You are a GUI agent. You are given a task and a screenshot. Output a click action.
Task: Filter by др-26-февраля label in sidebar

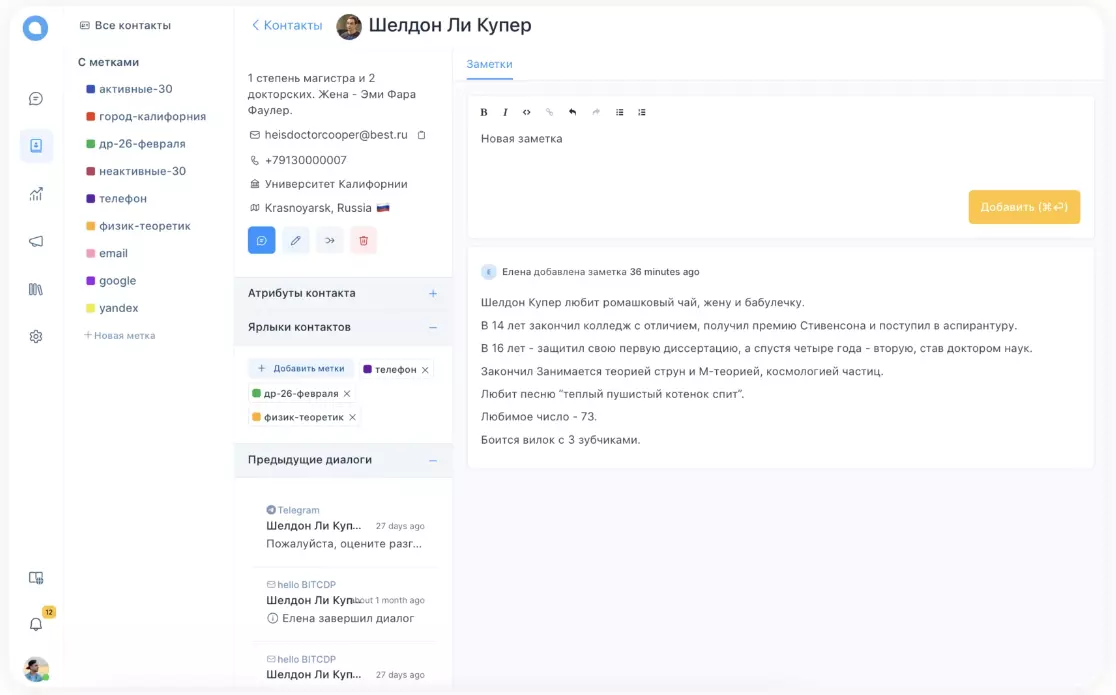(136, 144)
